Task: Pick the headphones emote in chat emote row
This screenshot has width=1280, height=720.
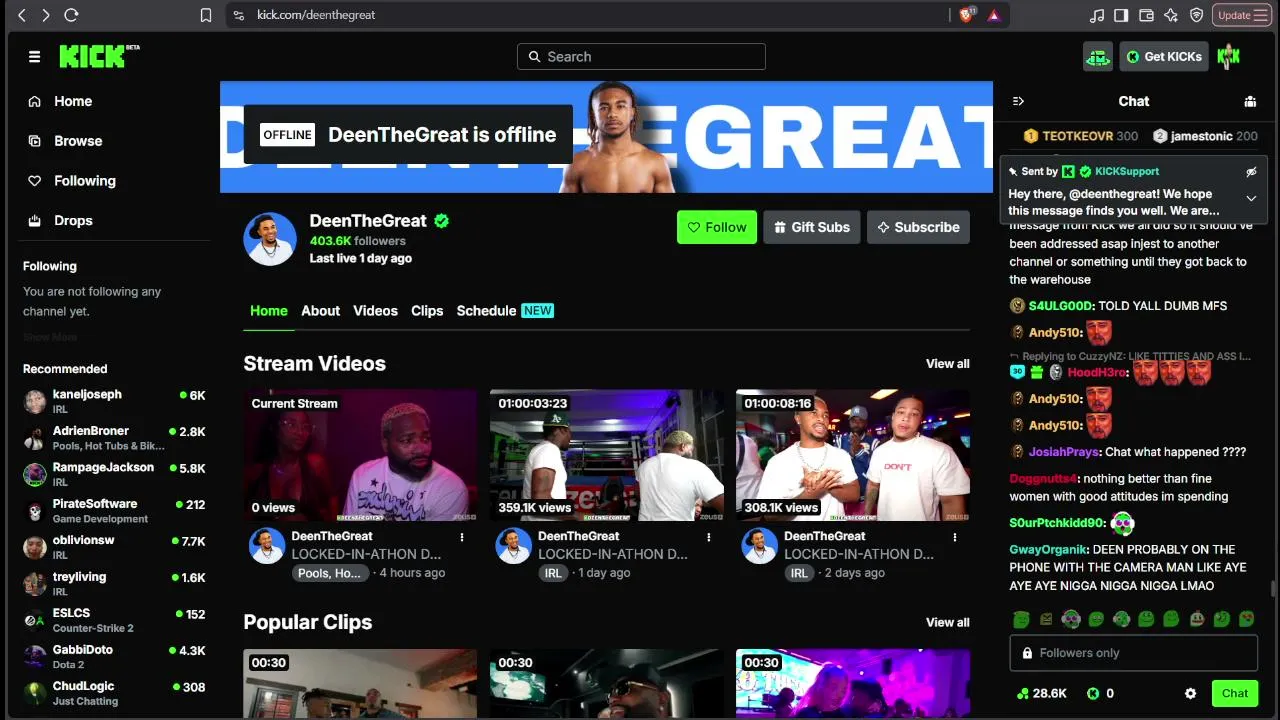Action: pos(1071,620)
